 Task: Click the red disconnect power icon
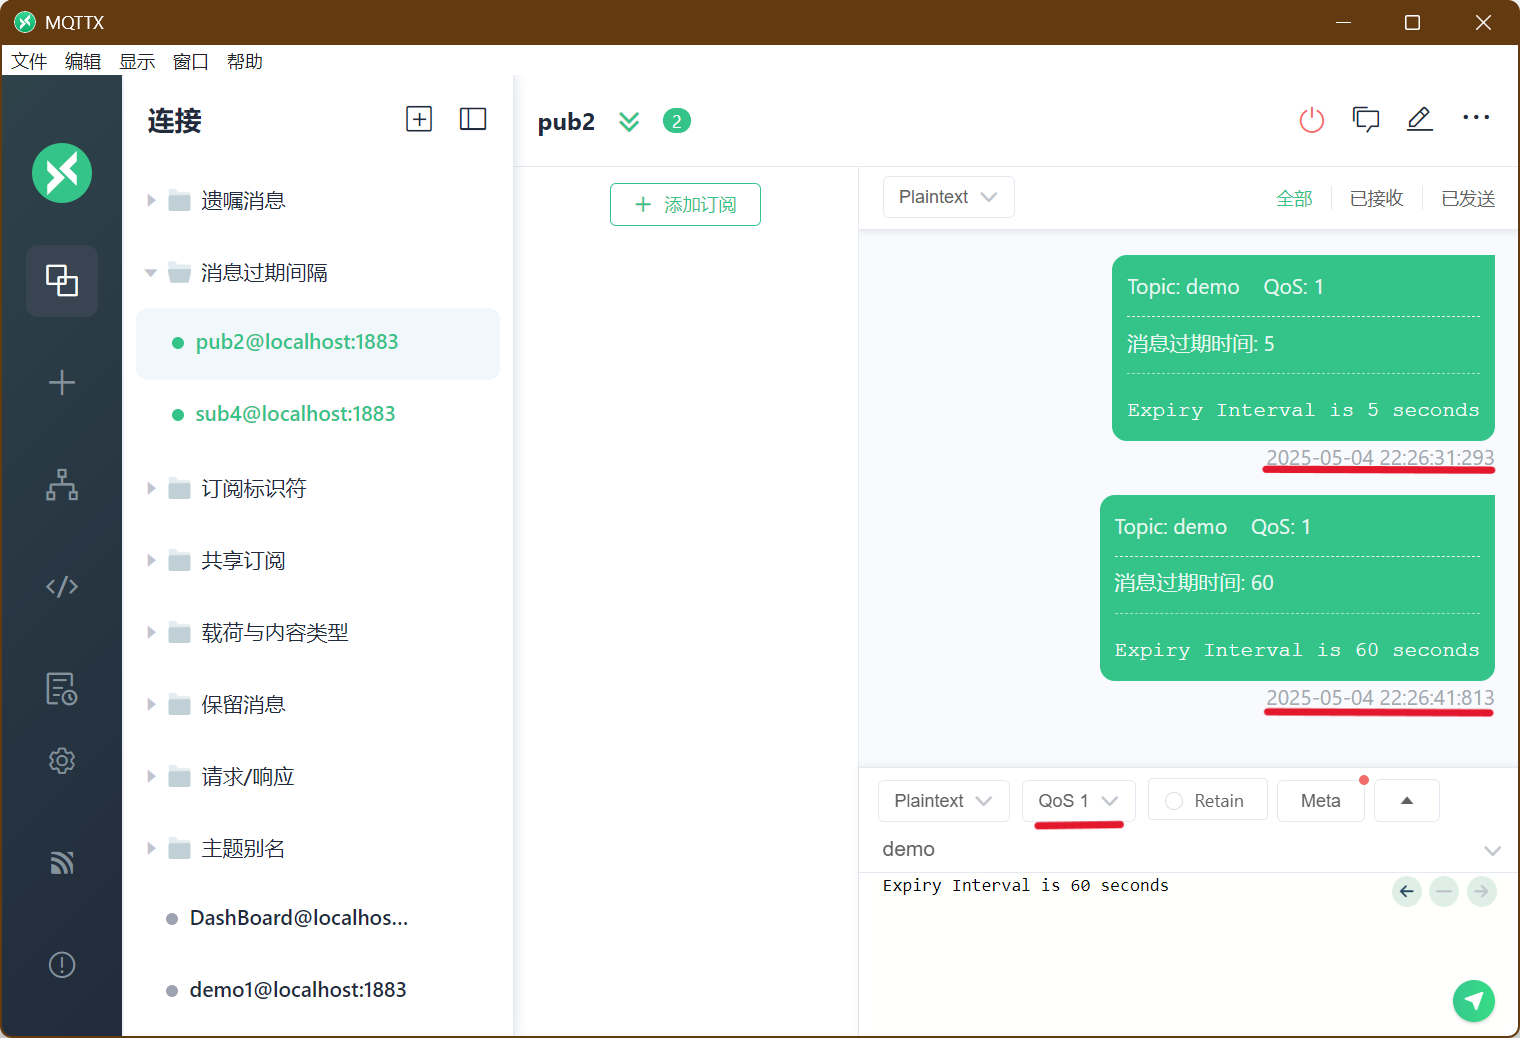[x=1311, y=121]
